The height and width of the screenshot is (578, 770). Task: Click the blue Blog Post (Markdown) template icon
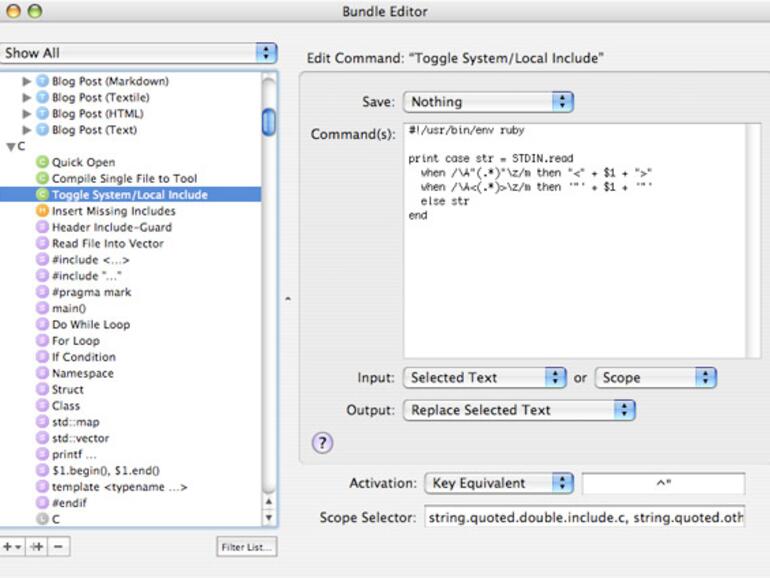click(42, 81)
